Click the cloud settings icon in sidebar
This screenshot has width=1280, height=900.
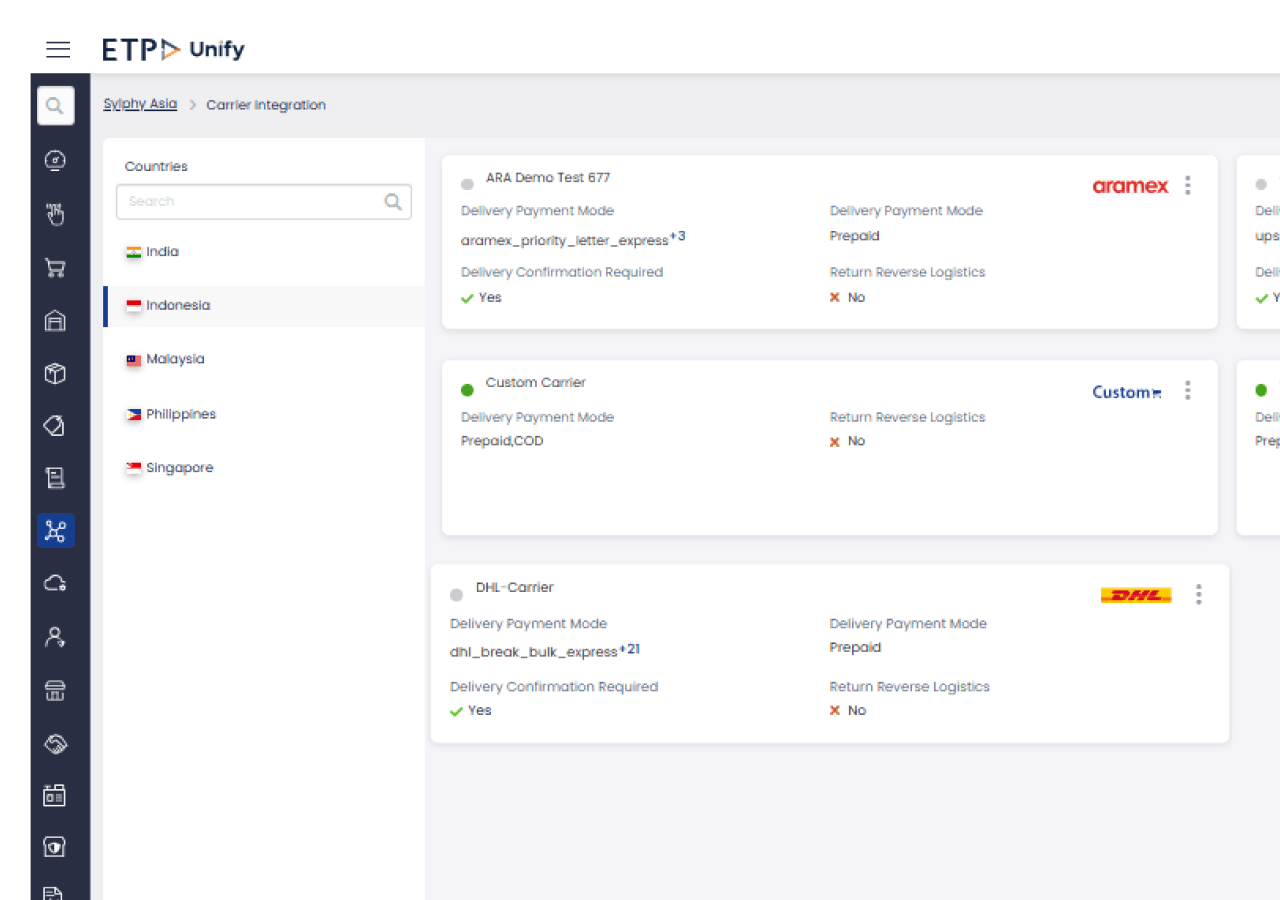point(56,583)
